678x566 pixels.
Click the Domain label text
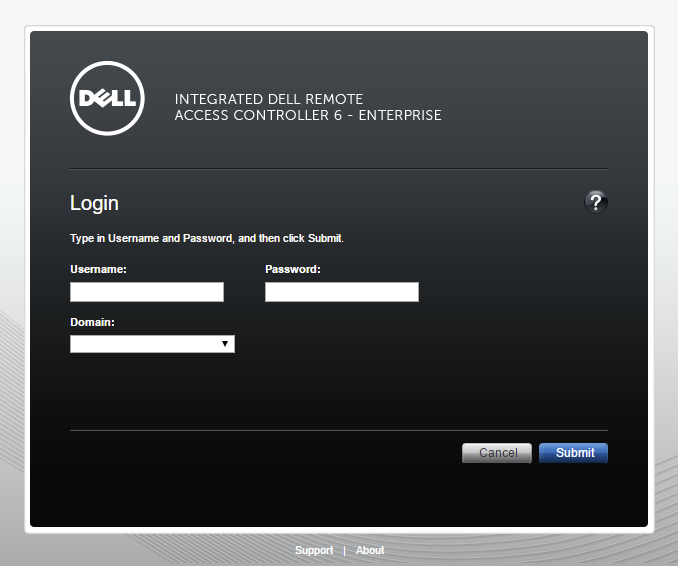(x=92, y=322)
